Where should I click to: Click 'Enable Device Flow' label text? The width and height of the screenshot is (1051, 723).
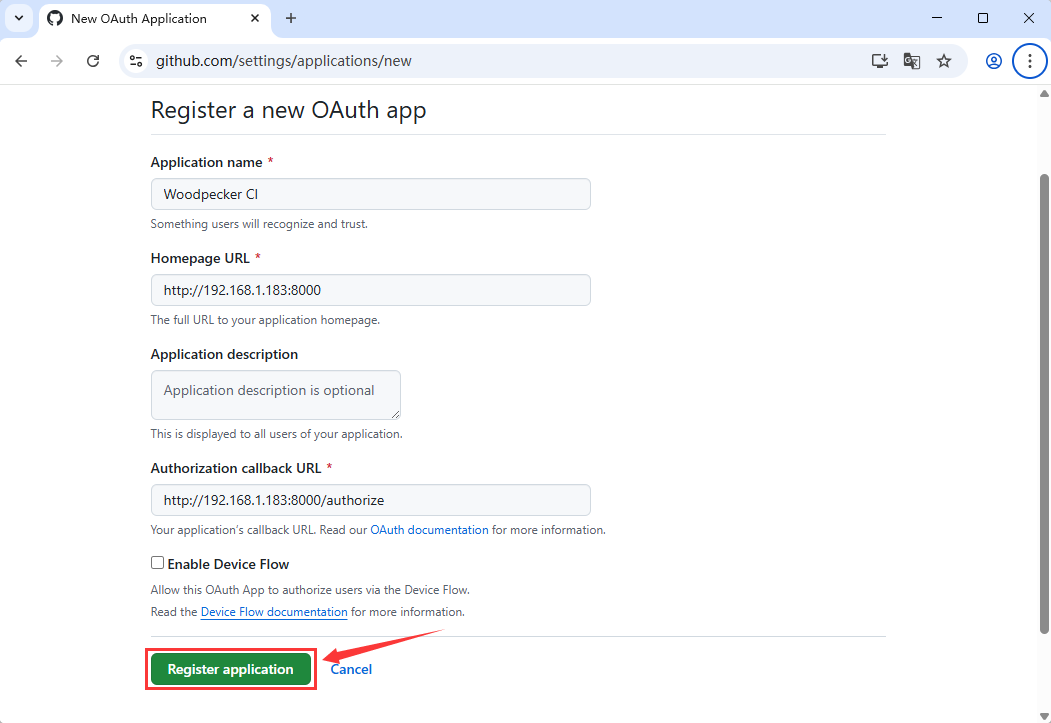(228, 564)
